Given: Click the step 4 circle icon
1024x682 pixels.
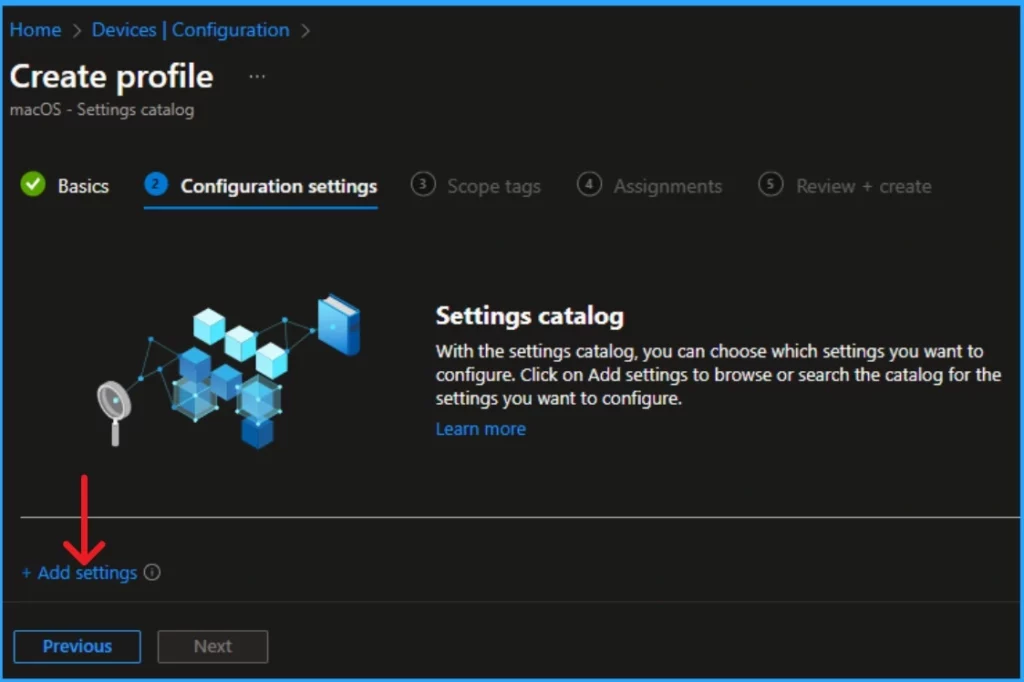Looking at the screenshot, I should click(589, 184).
